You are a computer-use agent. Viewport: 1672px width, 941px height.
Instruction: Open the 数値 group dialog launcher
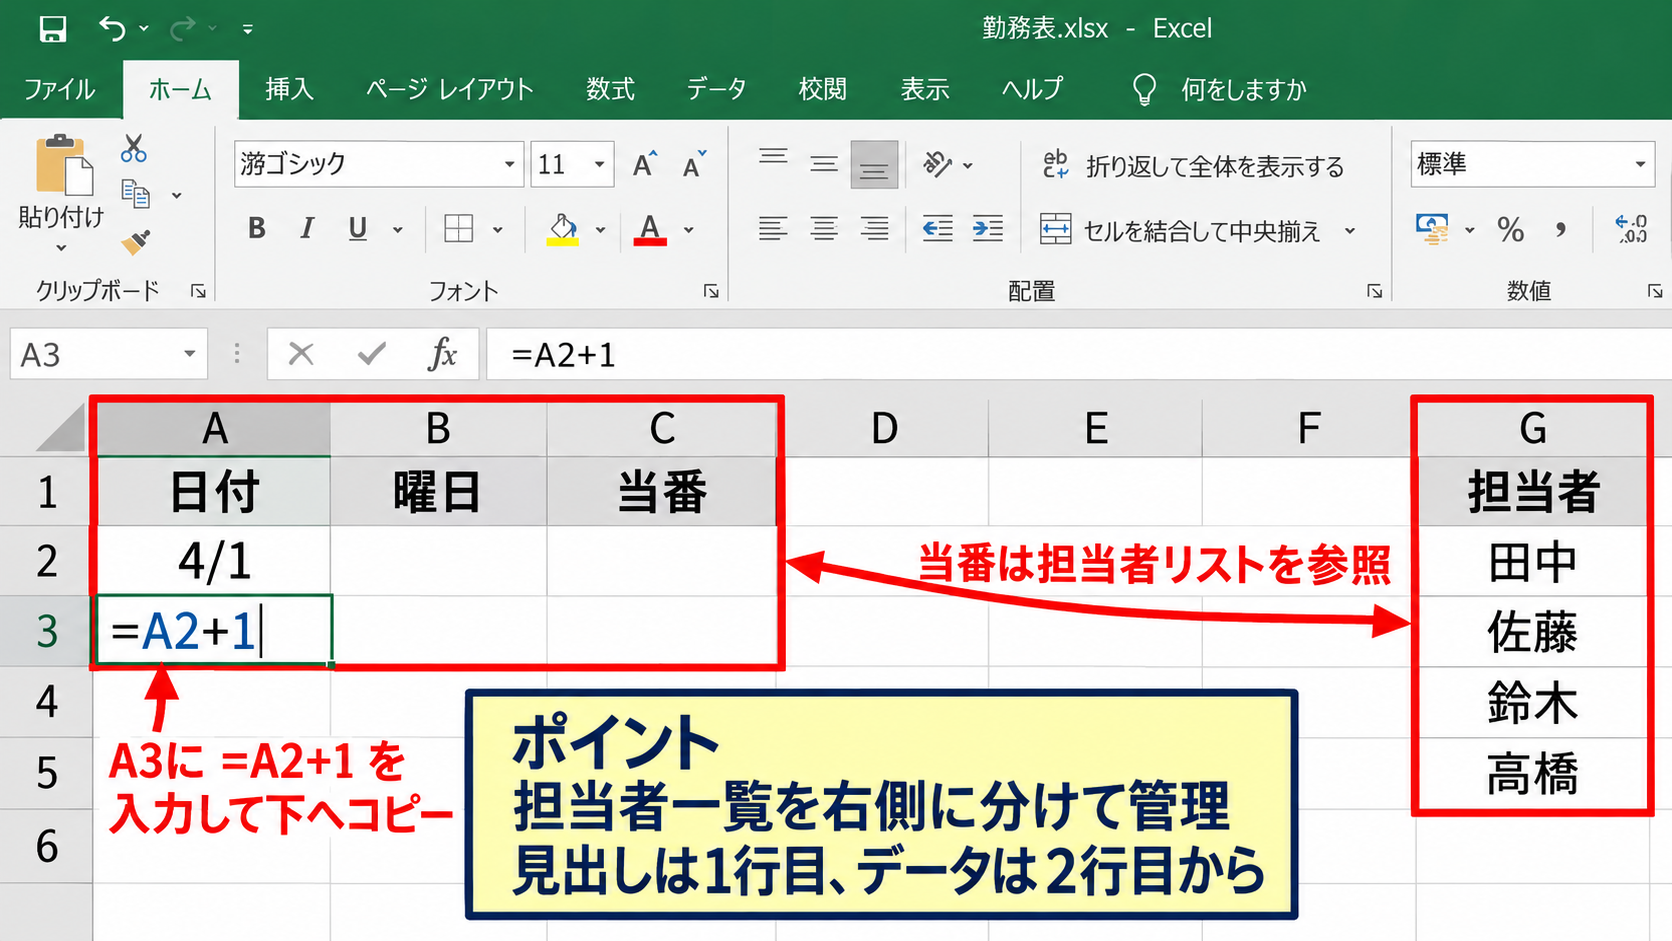[1655, 291]
